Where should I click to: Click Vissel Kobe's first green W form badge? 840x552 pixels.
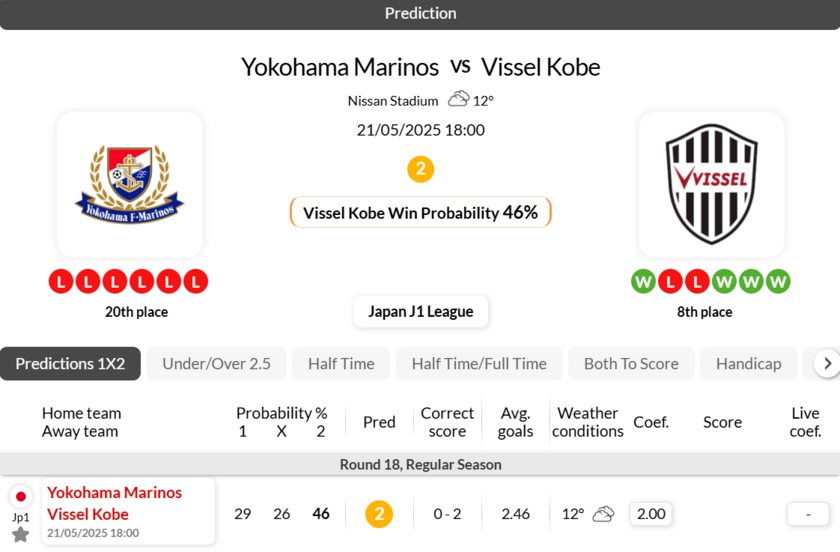tap(643, 282)
